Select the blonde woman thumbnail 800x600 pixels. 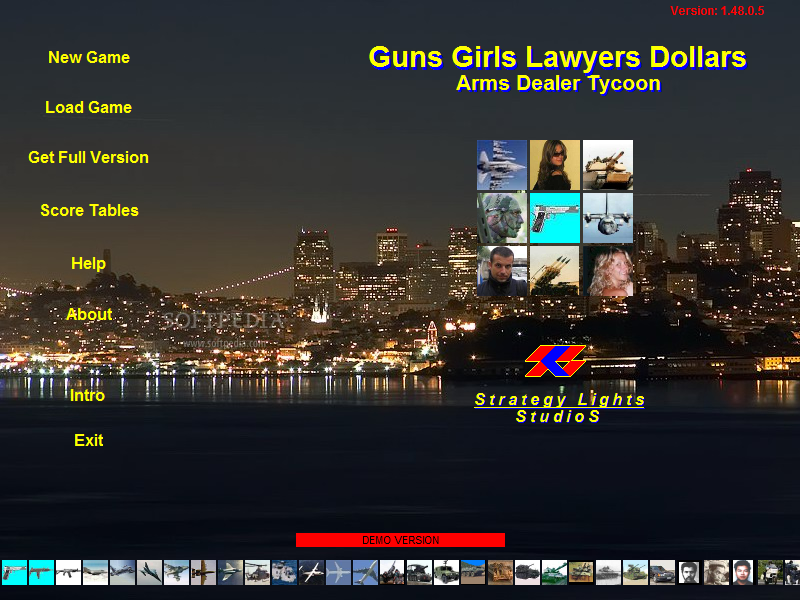tap(608, 271)
